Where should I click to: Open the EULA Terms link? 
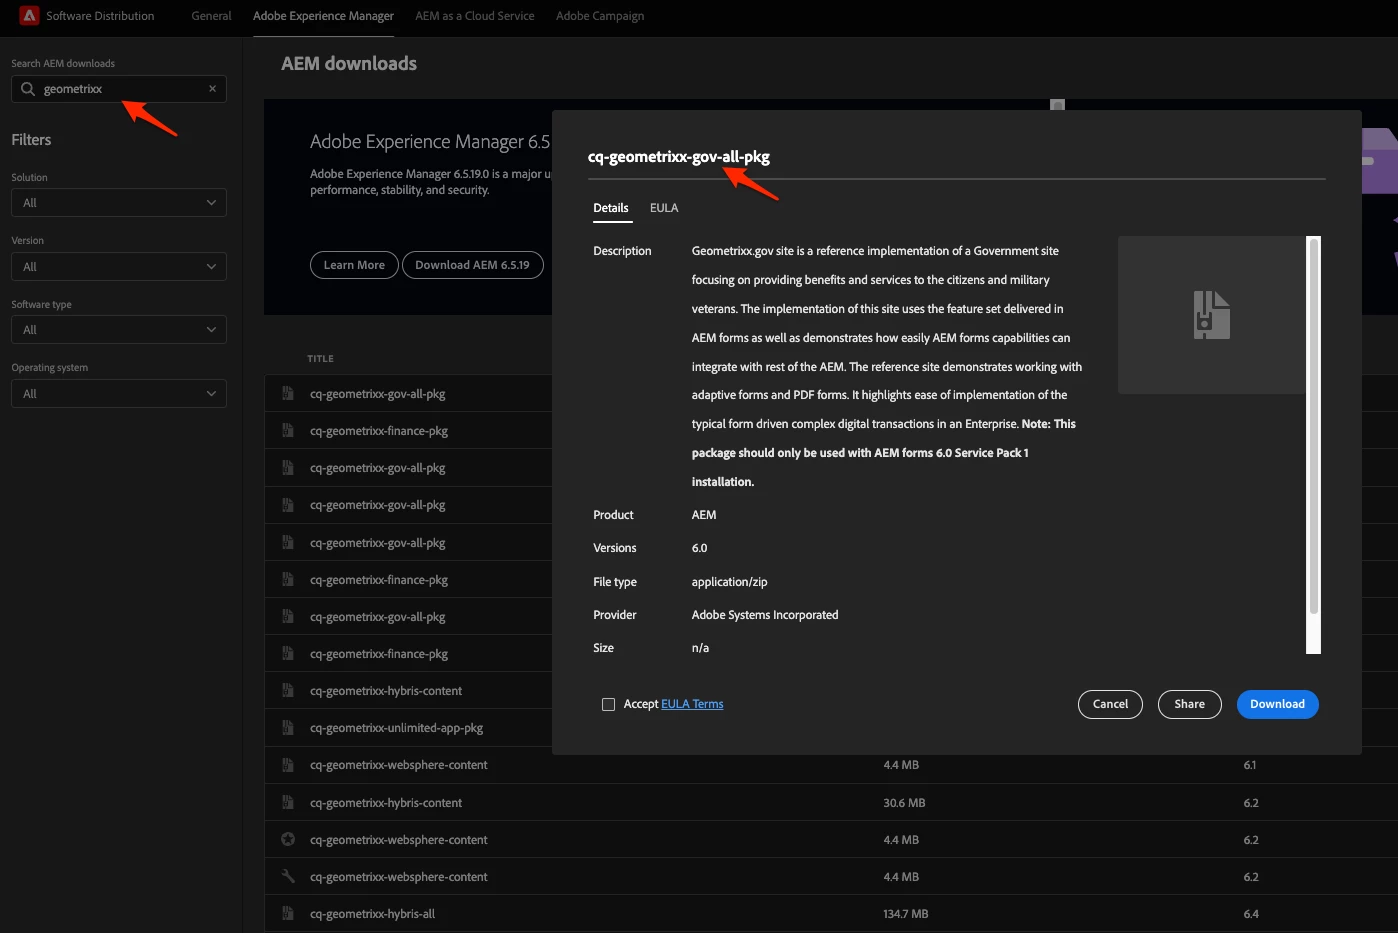692,704
